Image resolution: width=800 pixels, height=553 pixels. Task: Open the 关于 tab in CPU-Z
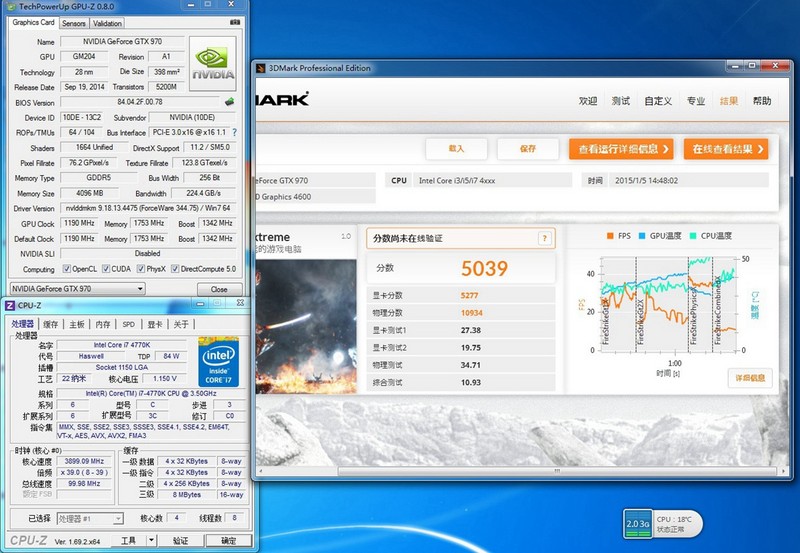pos(181,324)
